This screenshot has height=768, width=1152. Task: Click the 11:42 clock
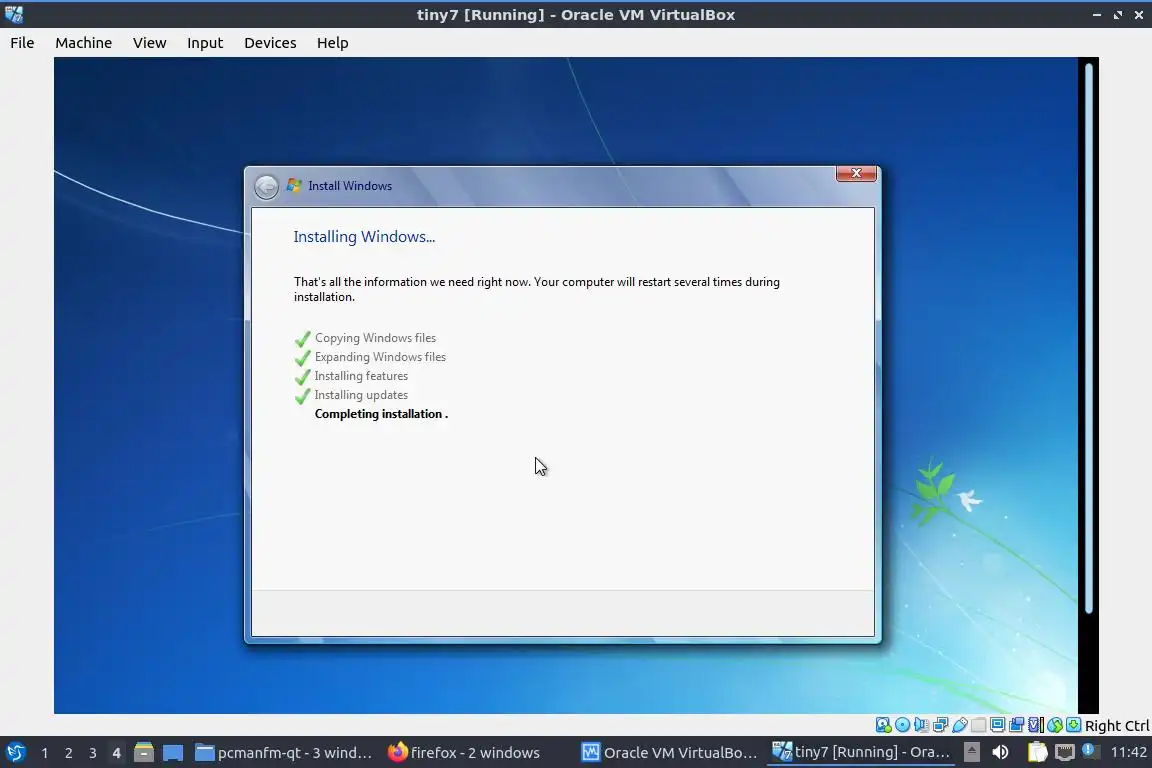click(x=1128, y=752)
